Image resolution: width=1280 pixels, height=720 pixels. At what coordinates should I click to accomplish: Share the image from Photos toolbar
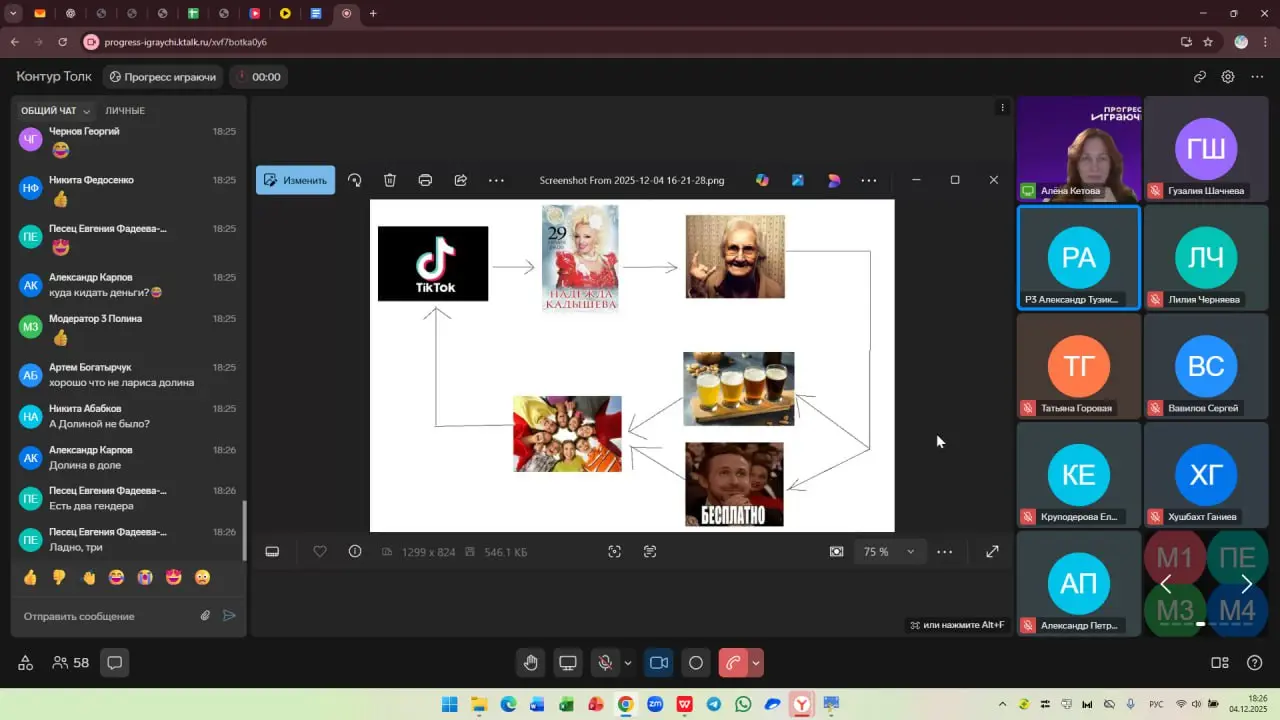point(461,180)
